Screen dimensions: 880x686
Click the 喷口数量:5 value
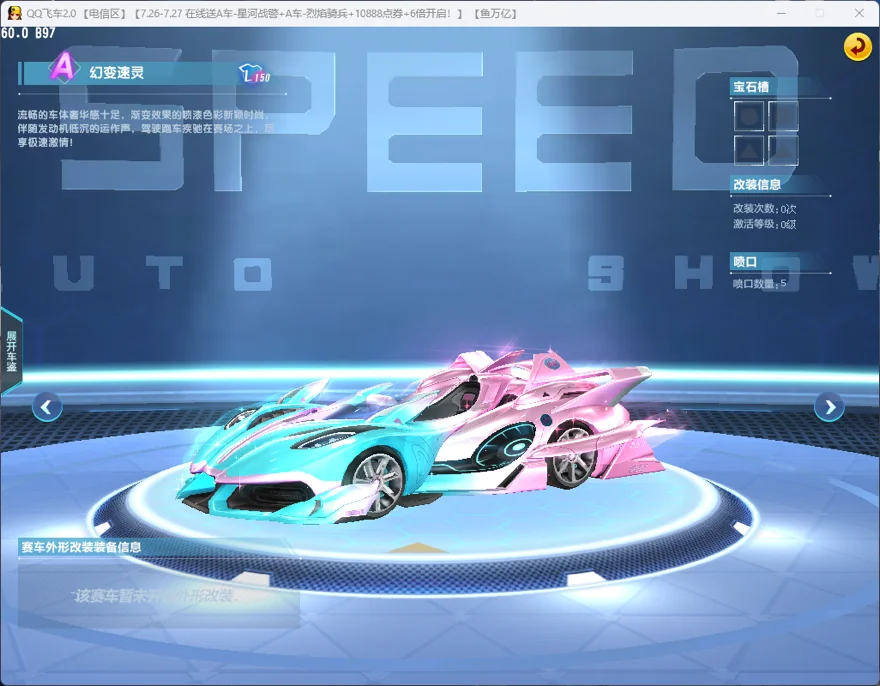(759, 283)
